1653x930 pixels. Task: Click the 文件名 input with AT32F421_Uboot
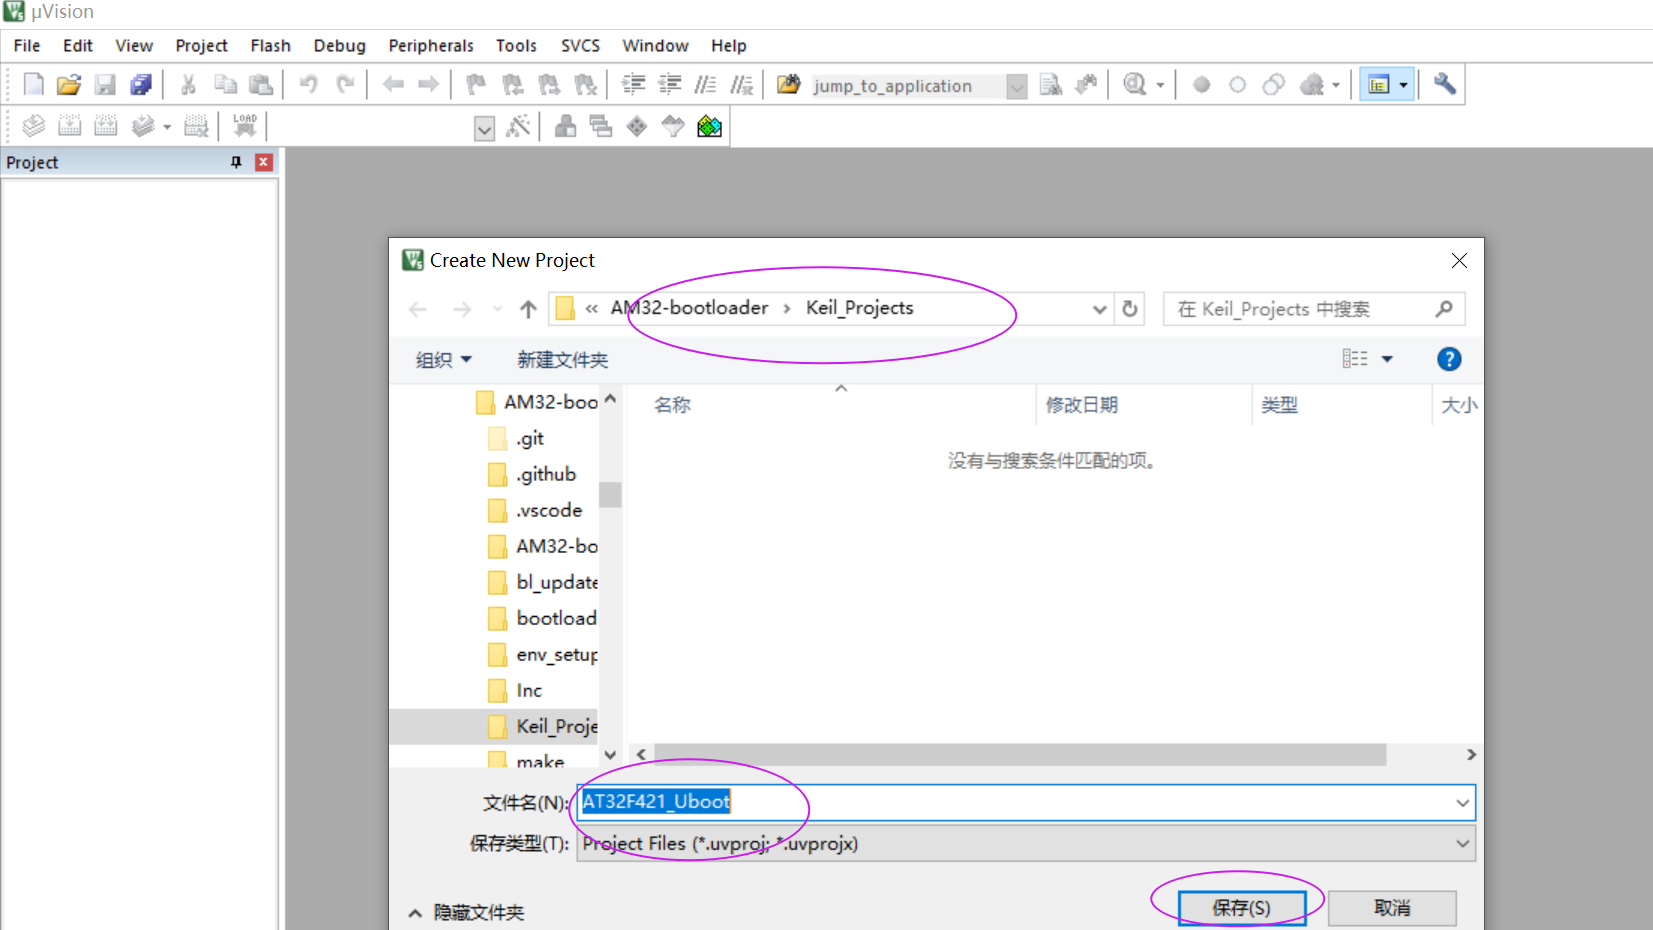coord(1026,803)
